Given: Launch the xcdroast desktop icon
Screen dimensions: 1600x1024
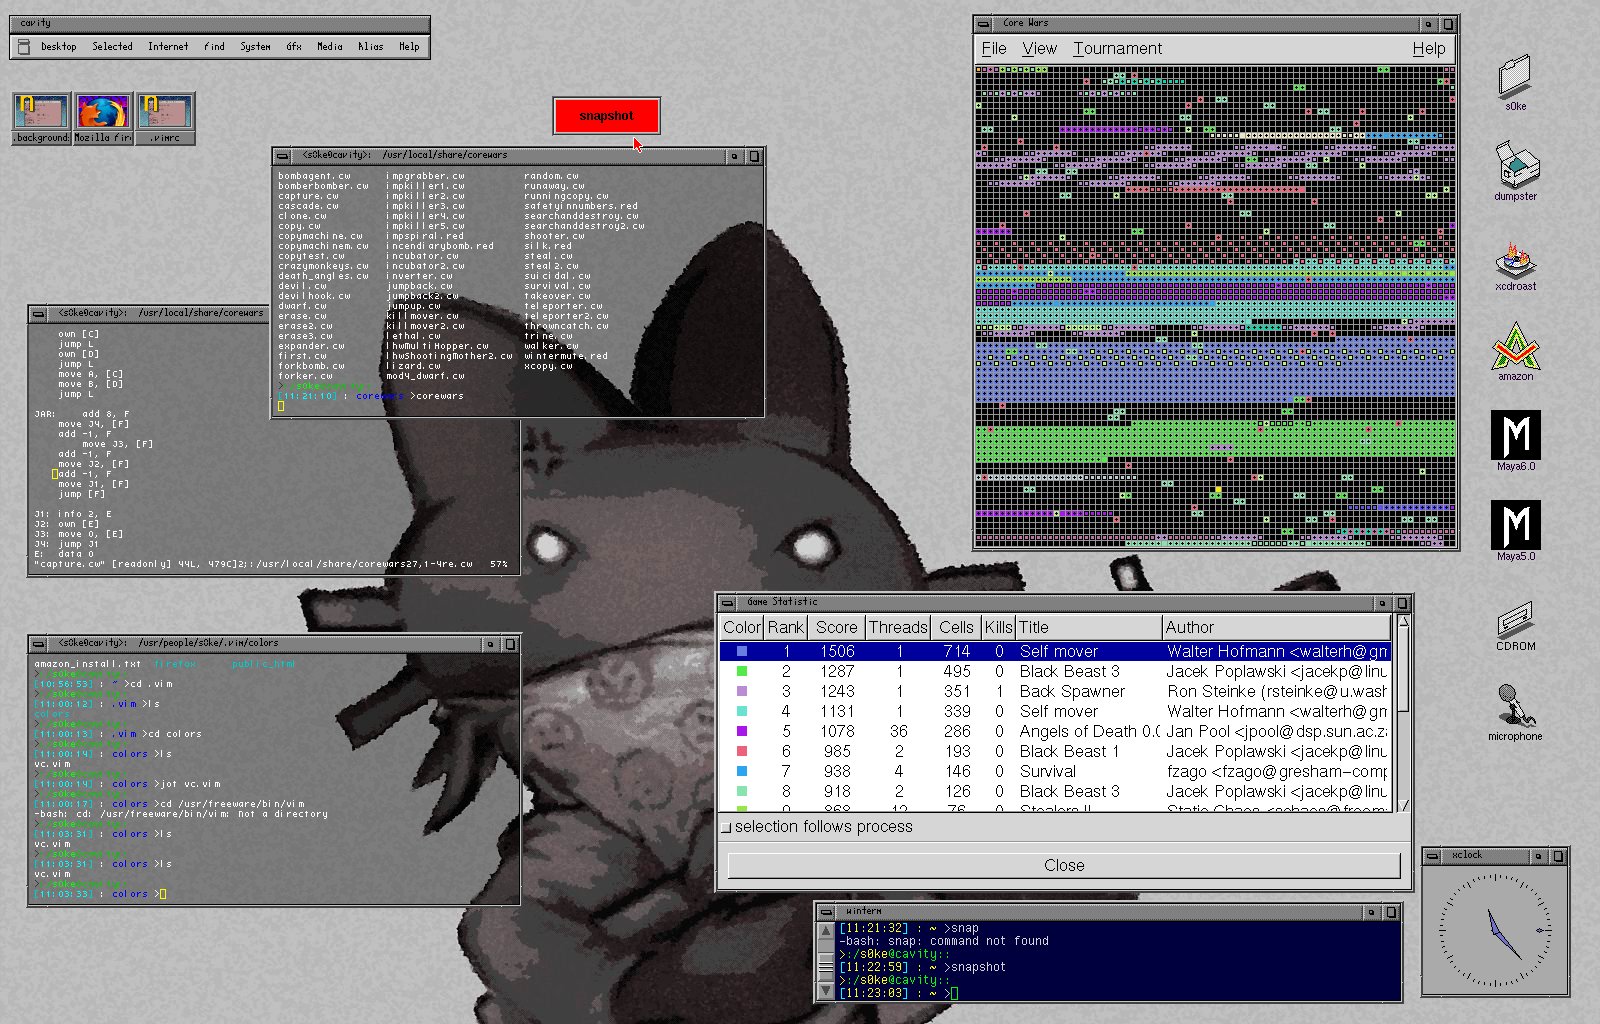Looking at the screenshot, I should [x=1515, y=258].
